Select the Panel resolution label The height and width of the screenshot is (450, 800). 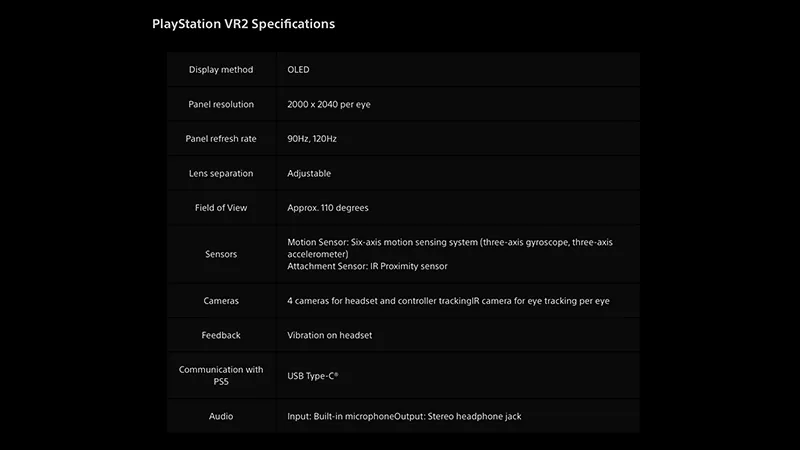[221, 104]
